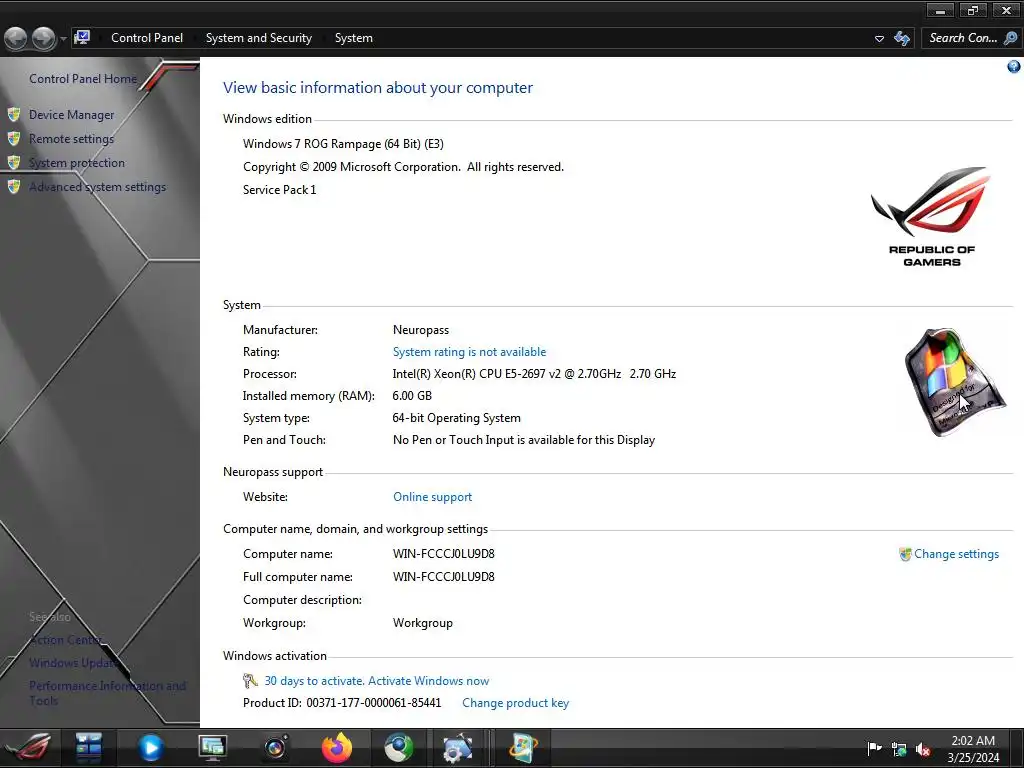
Task: Show the clock and date
Action: pos(973,749)
